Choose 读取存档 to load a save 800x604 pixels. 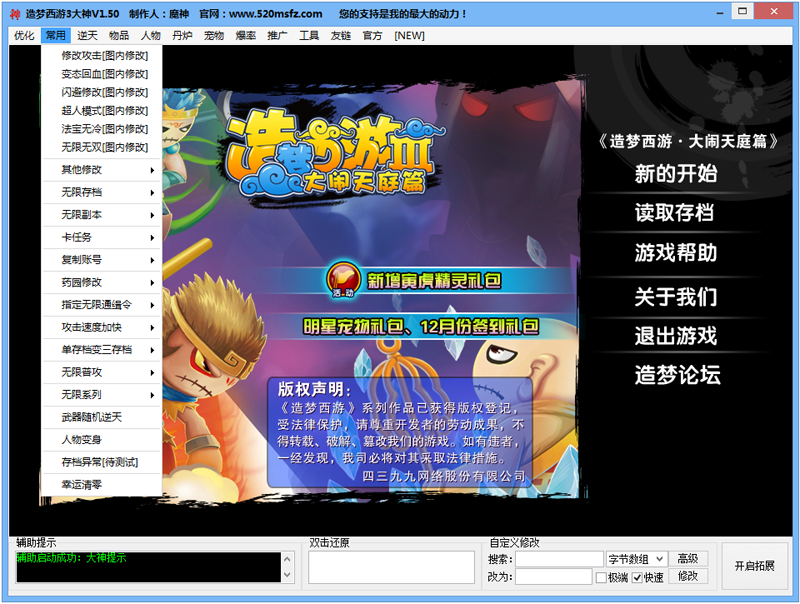click(x=674, y=212)
